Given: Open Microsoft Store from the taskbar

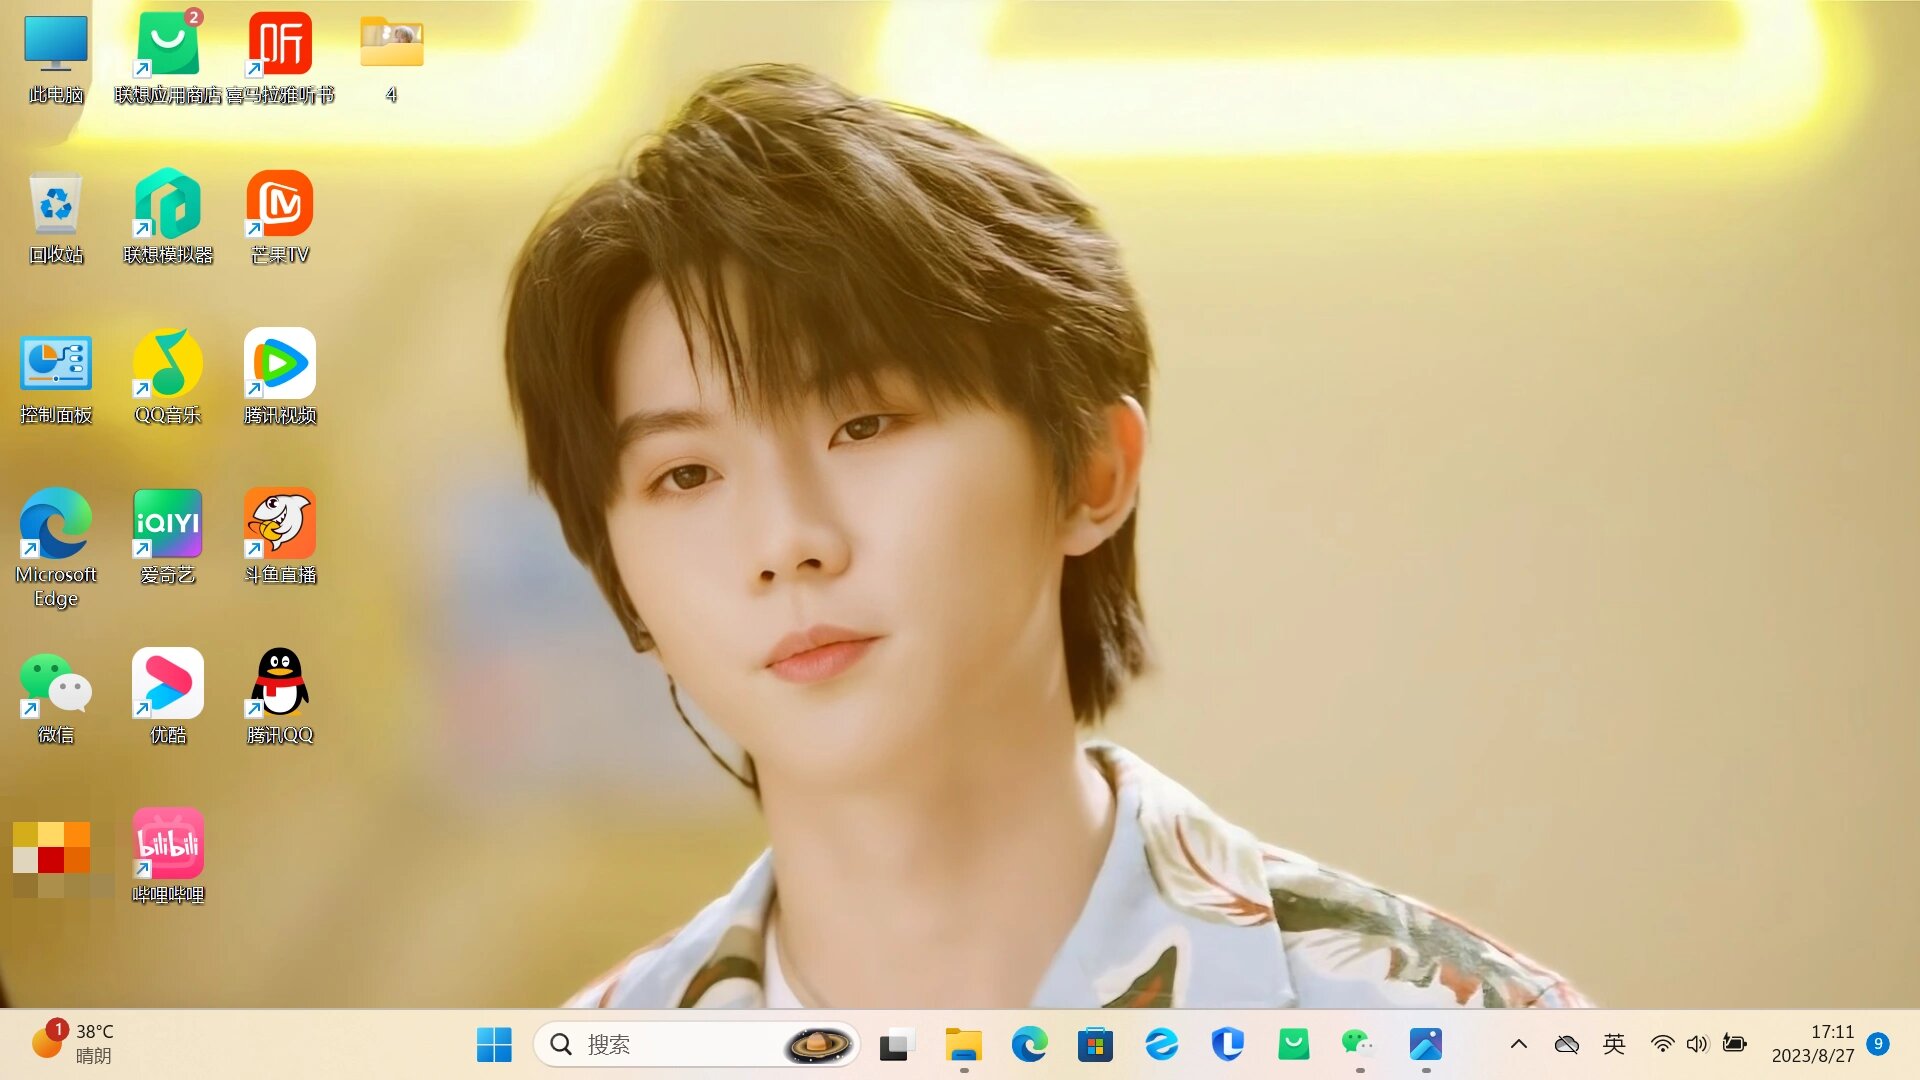Looking at the screenshot, I should (x=1095, y=1045).
